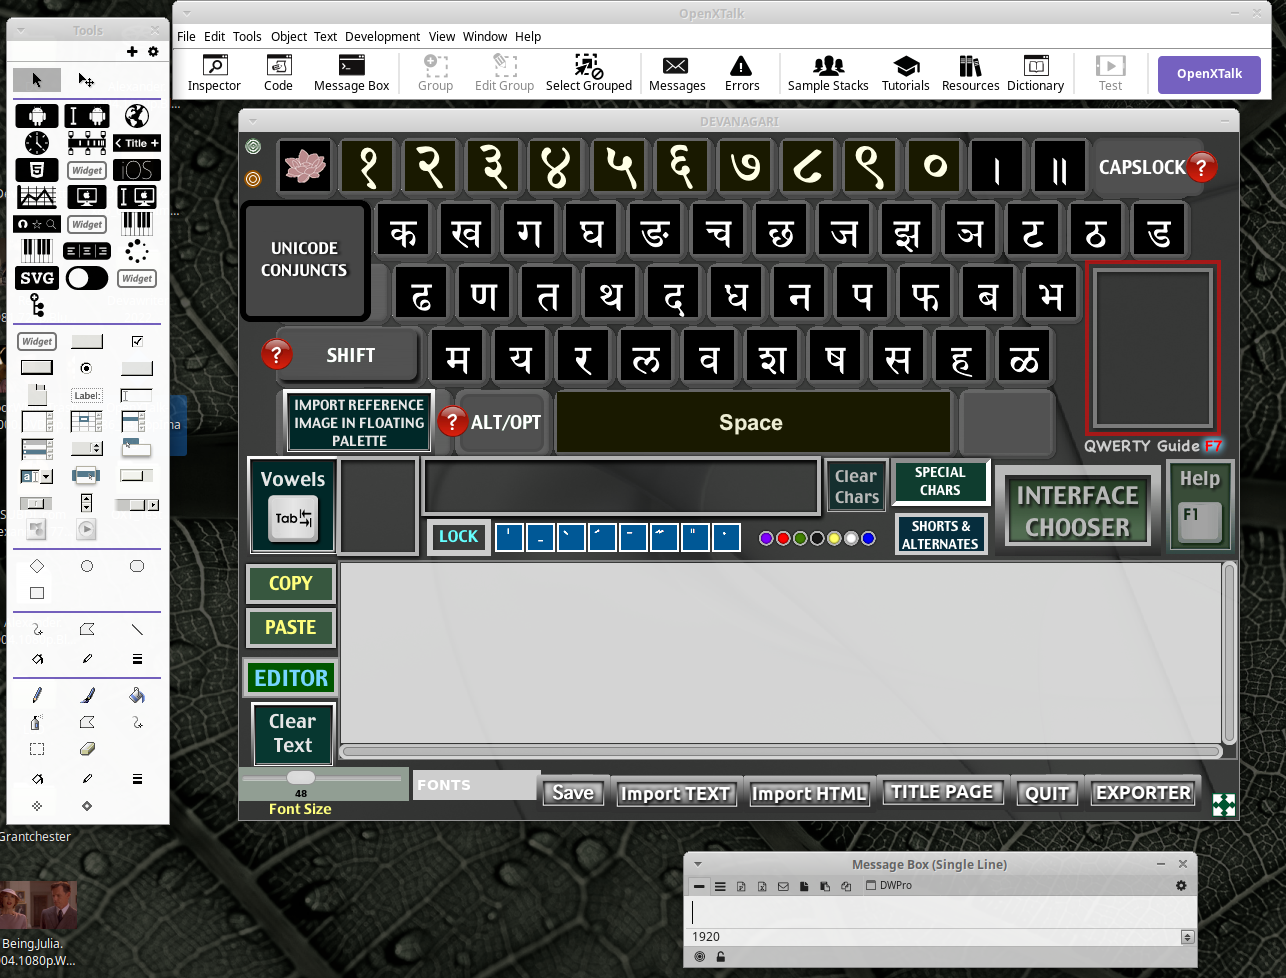Open the File menu
The width and height of the screenshot is (1286, 978).
(x=186, y=36)
